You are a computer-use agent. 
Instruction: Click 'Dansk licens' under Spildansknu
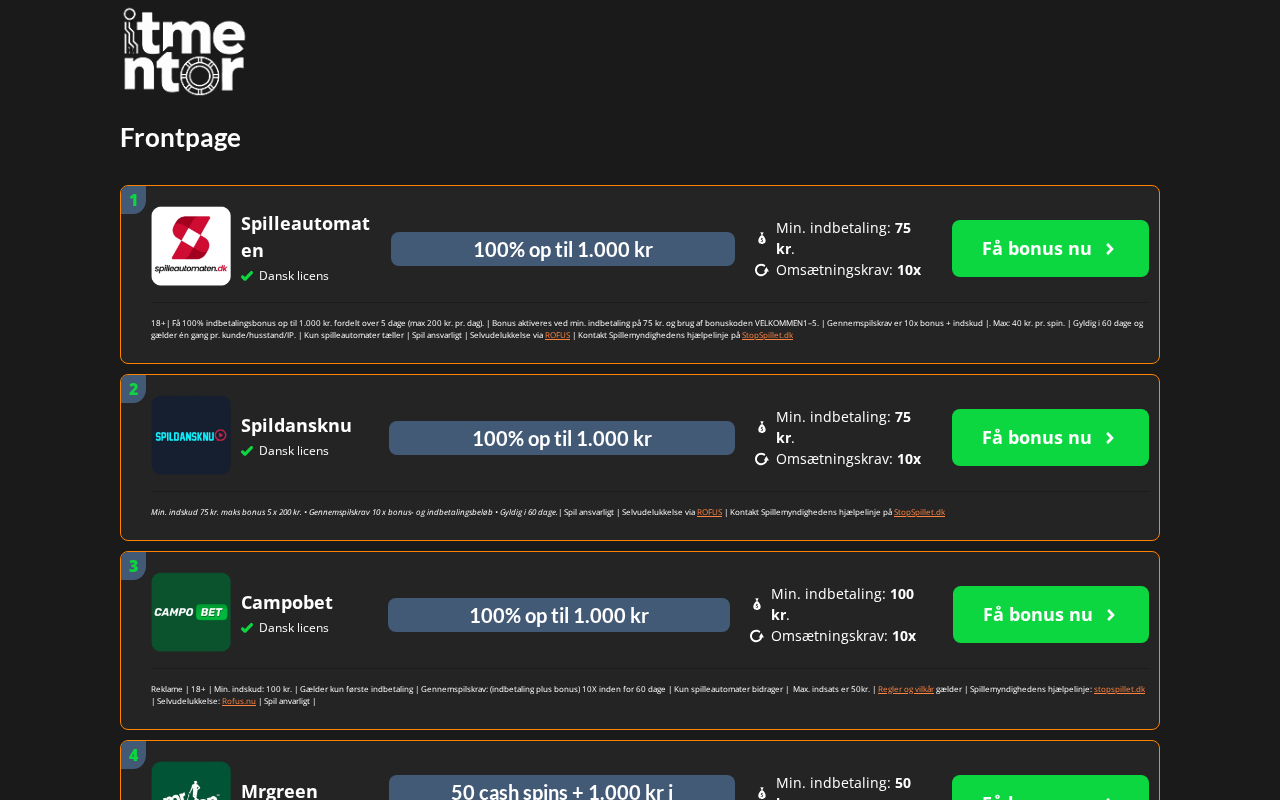click(x=294, y=451)
